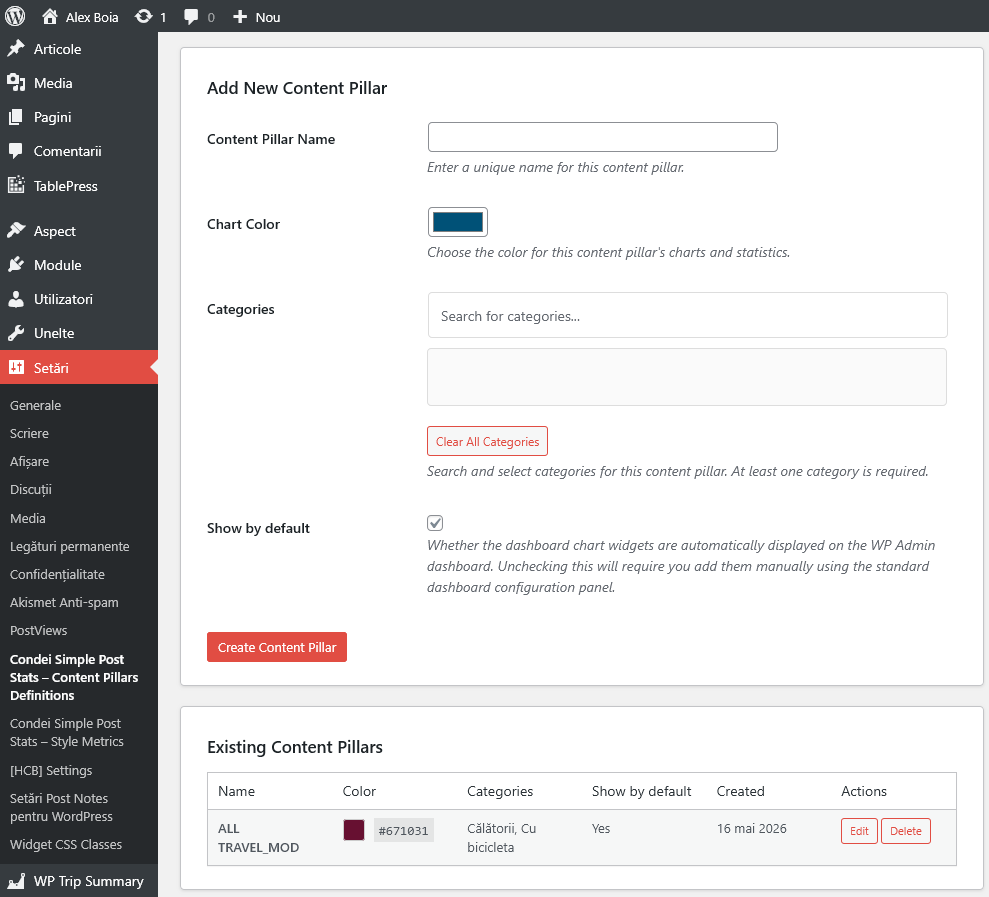Click the Articole pin icon
This screenshot has width=989, height=897.
click(x=16, y=49)
